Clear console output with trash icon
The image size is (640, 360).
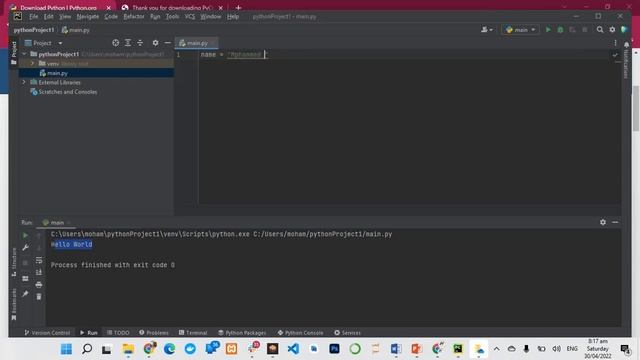(x=39, y=297)
